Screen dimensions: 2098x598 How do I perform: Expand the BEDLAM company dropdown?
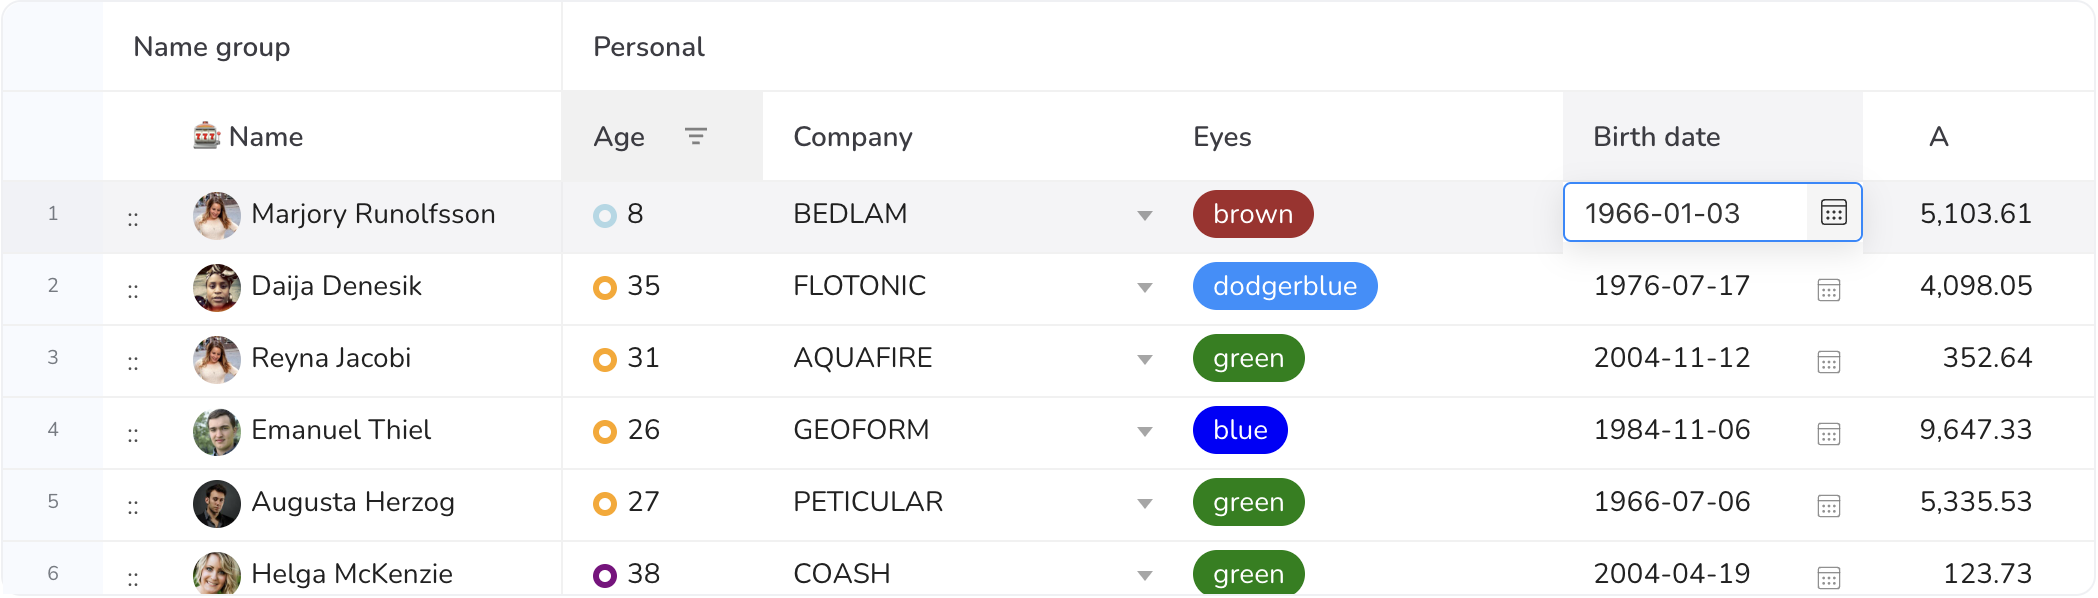tap(1145, 215)
